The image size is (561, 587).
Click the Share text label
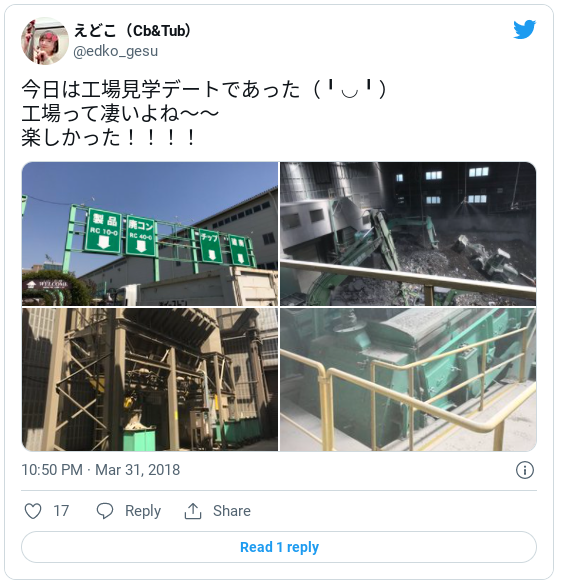click(232, 511)
